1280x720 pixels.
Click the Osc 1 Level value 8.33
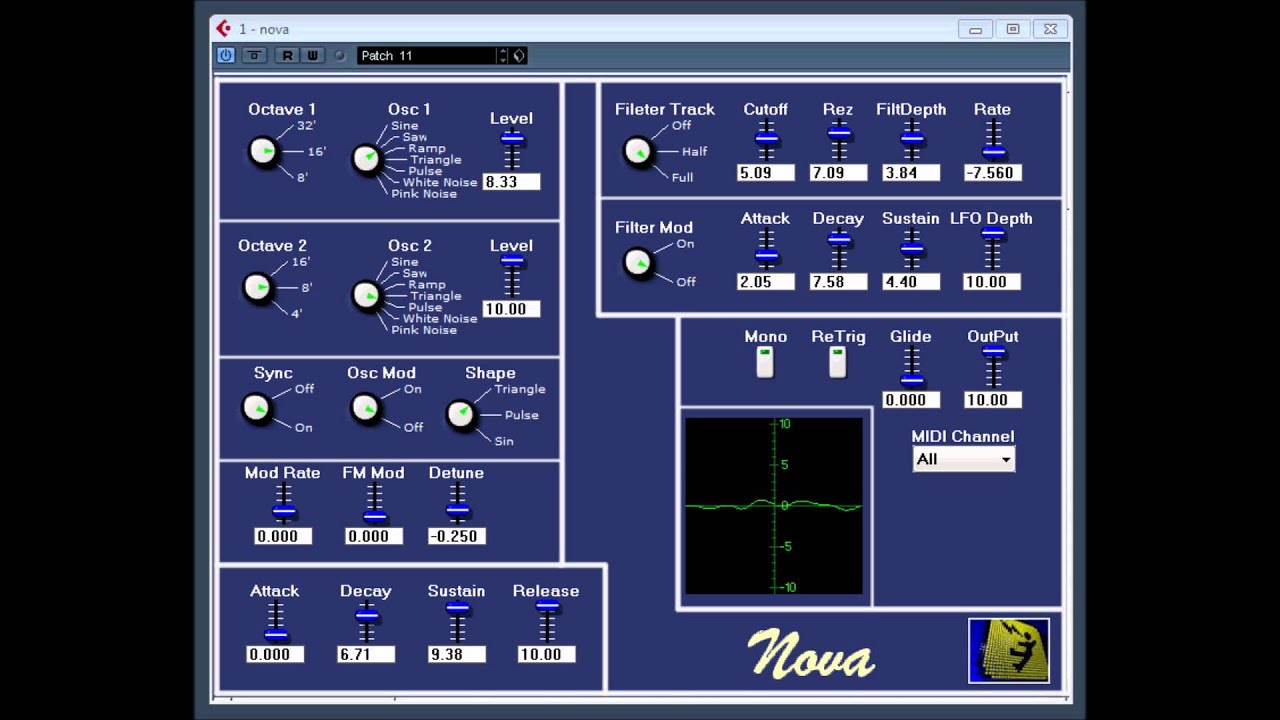pos(512,182)
